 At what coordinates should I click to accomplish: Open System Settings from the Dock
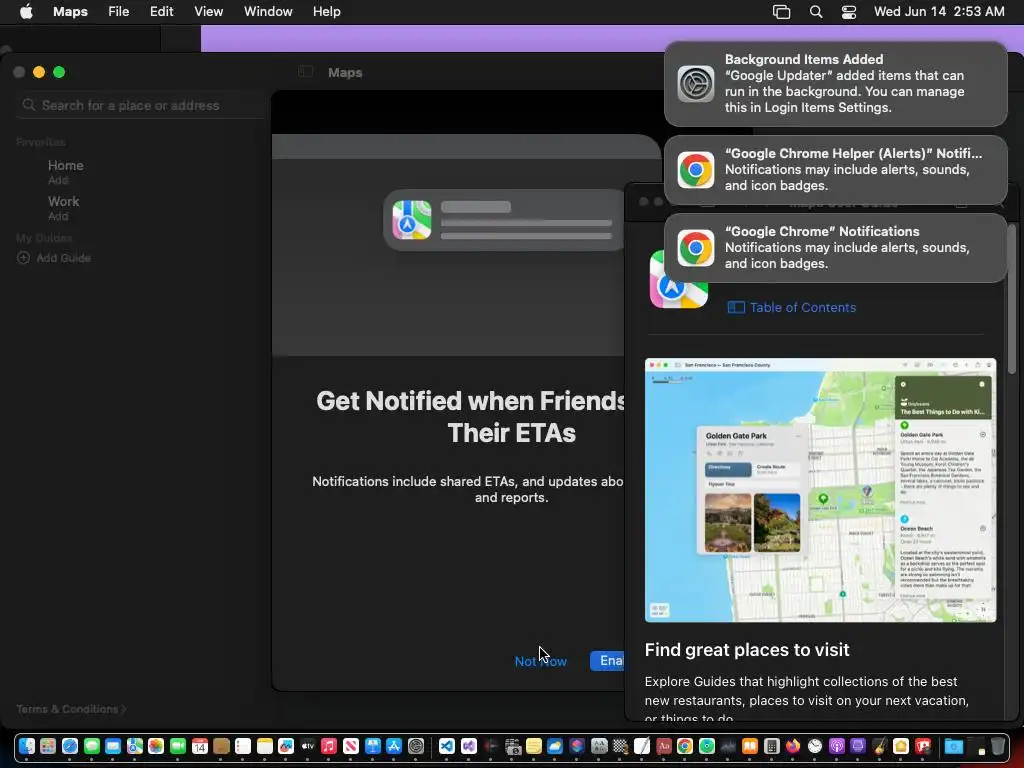coord(416,746)
